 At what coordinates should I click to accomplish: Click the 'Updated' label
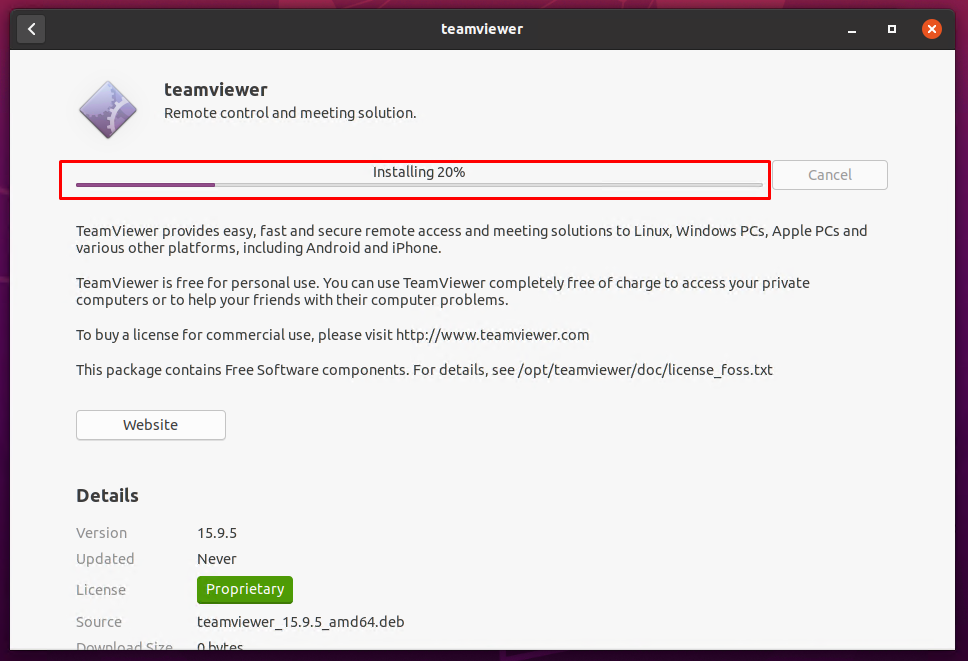pyautogui.click(x=105, y=559)
